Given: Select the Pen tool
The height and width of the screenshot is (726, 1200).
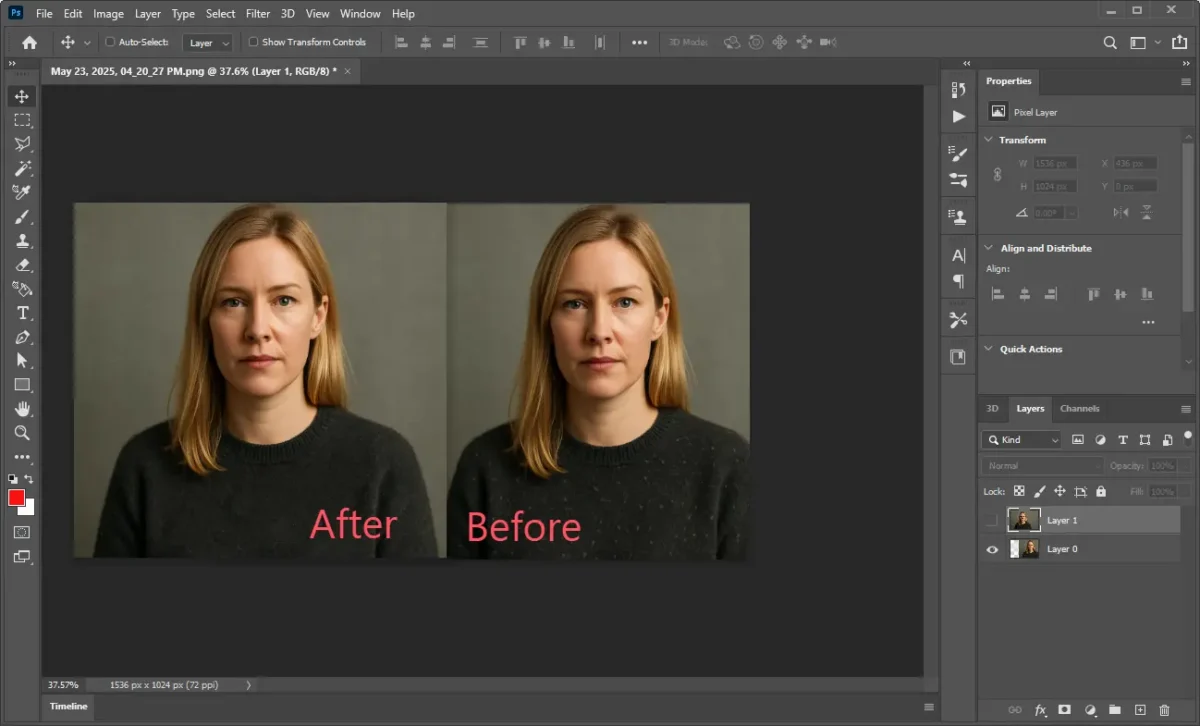Looking at the screenshot, I should point(22,337).
